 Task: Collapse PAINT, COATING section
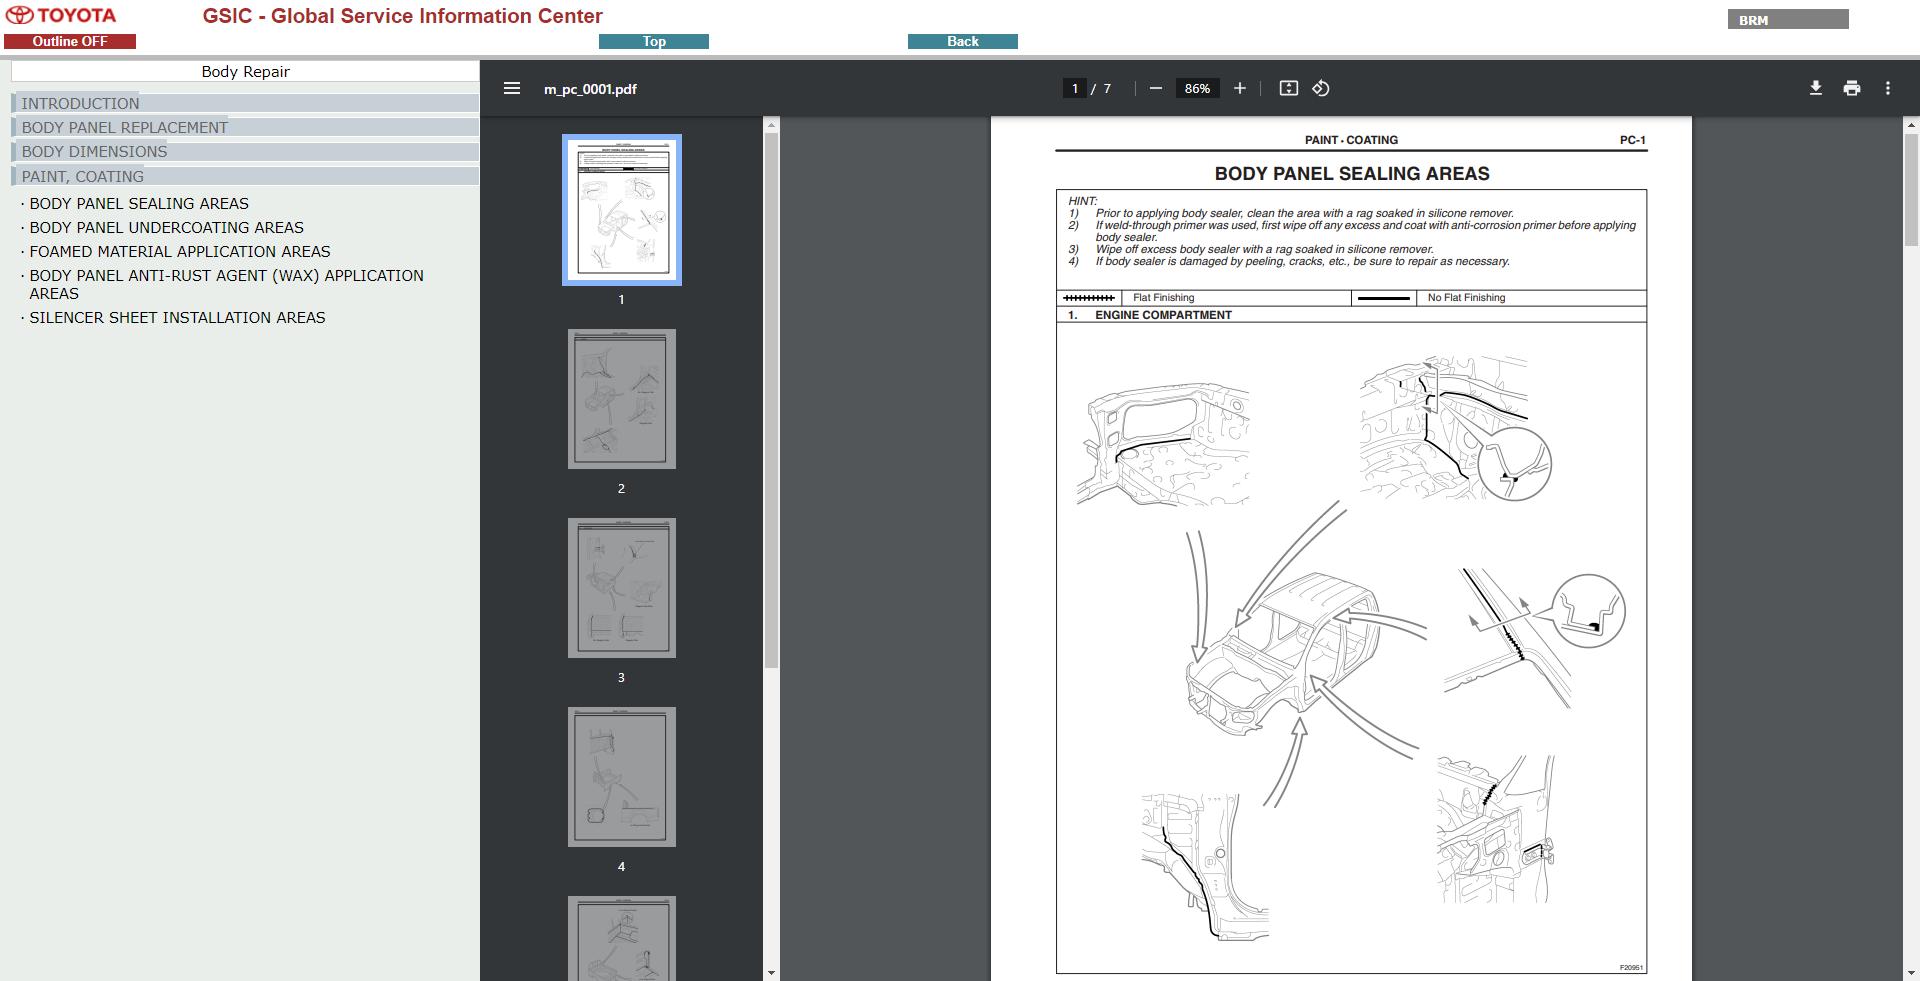click(245, 176)
